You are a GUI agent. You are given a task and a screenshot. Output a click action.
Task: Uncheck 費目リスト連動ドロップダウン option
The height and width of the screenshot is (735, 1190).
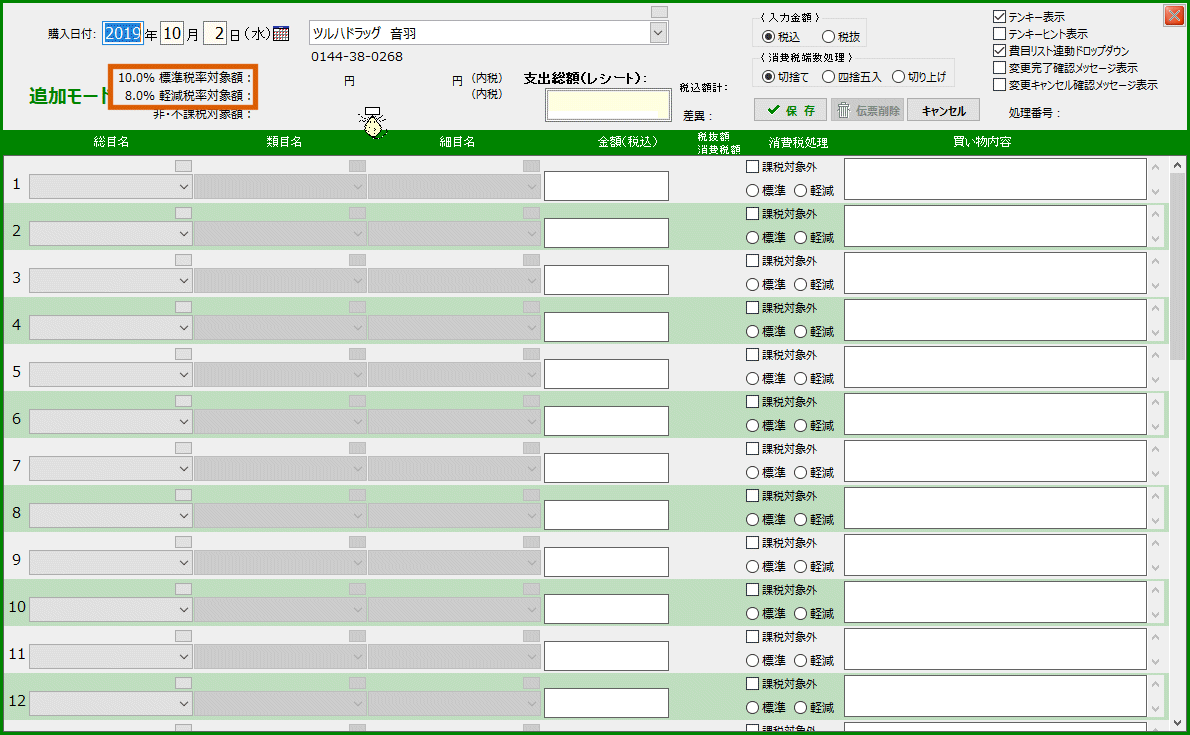coord(997,49)
